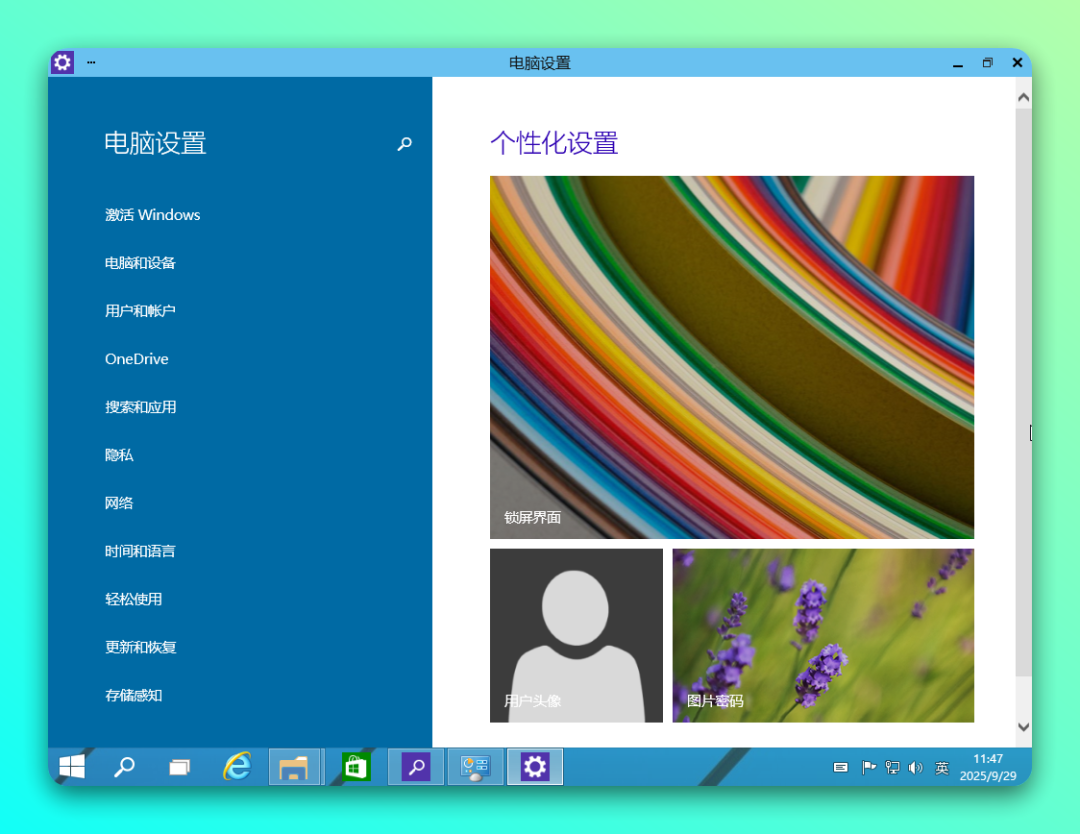Go to 用户和帐户 settings
The height and width of the screenshot is (834, 1080).
click(140, 311)
